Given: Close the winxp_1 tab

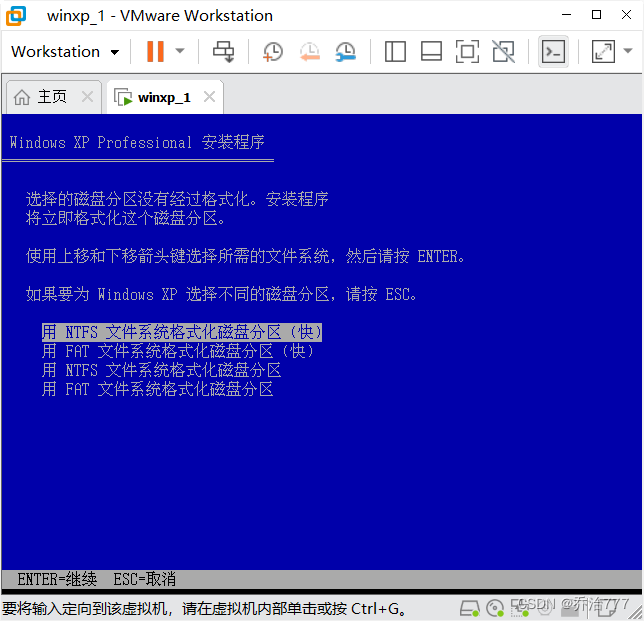Looking at the screenshot, I should (209, 97).
